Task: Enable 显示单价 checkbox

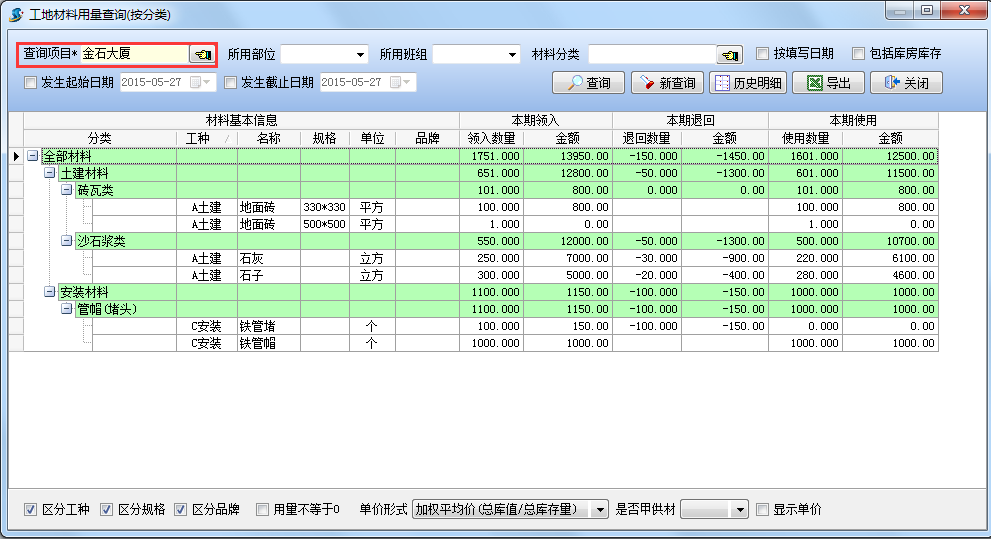Action: [x=763, y=509]
